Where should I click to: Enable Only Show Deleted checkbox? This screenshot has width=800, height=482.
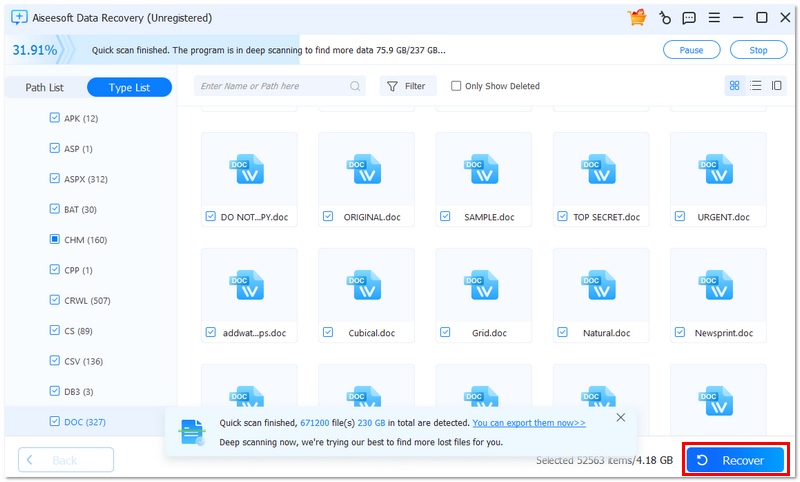coord(456,86)
